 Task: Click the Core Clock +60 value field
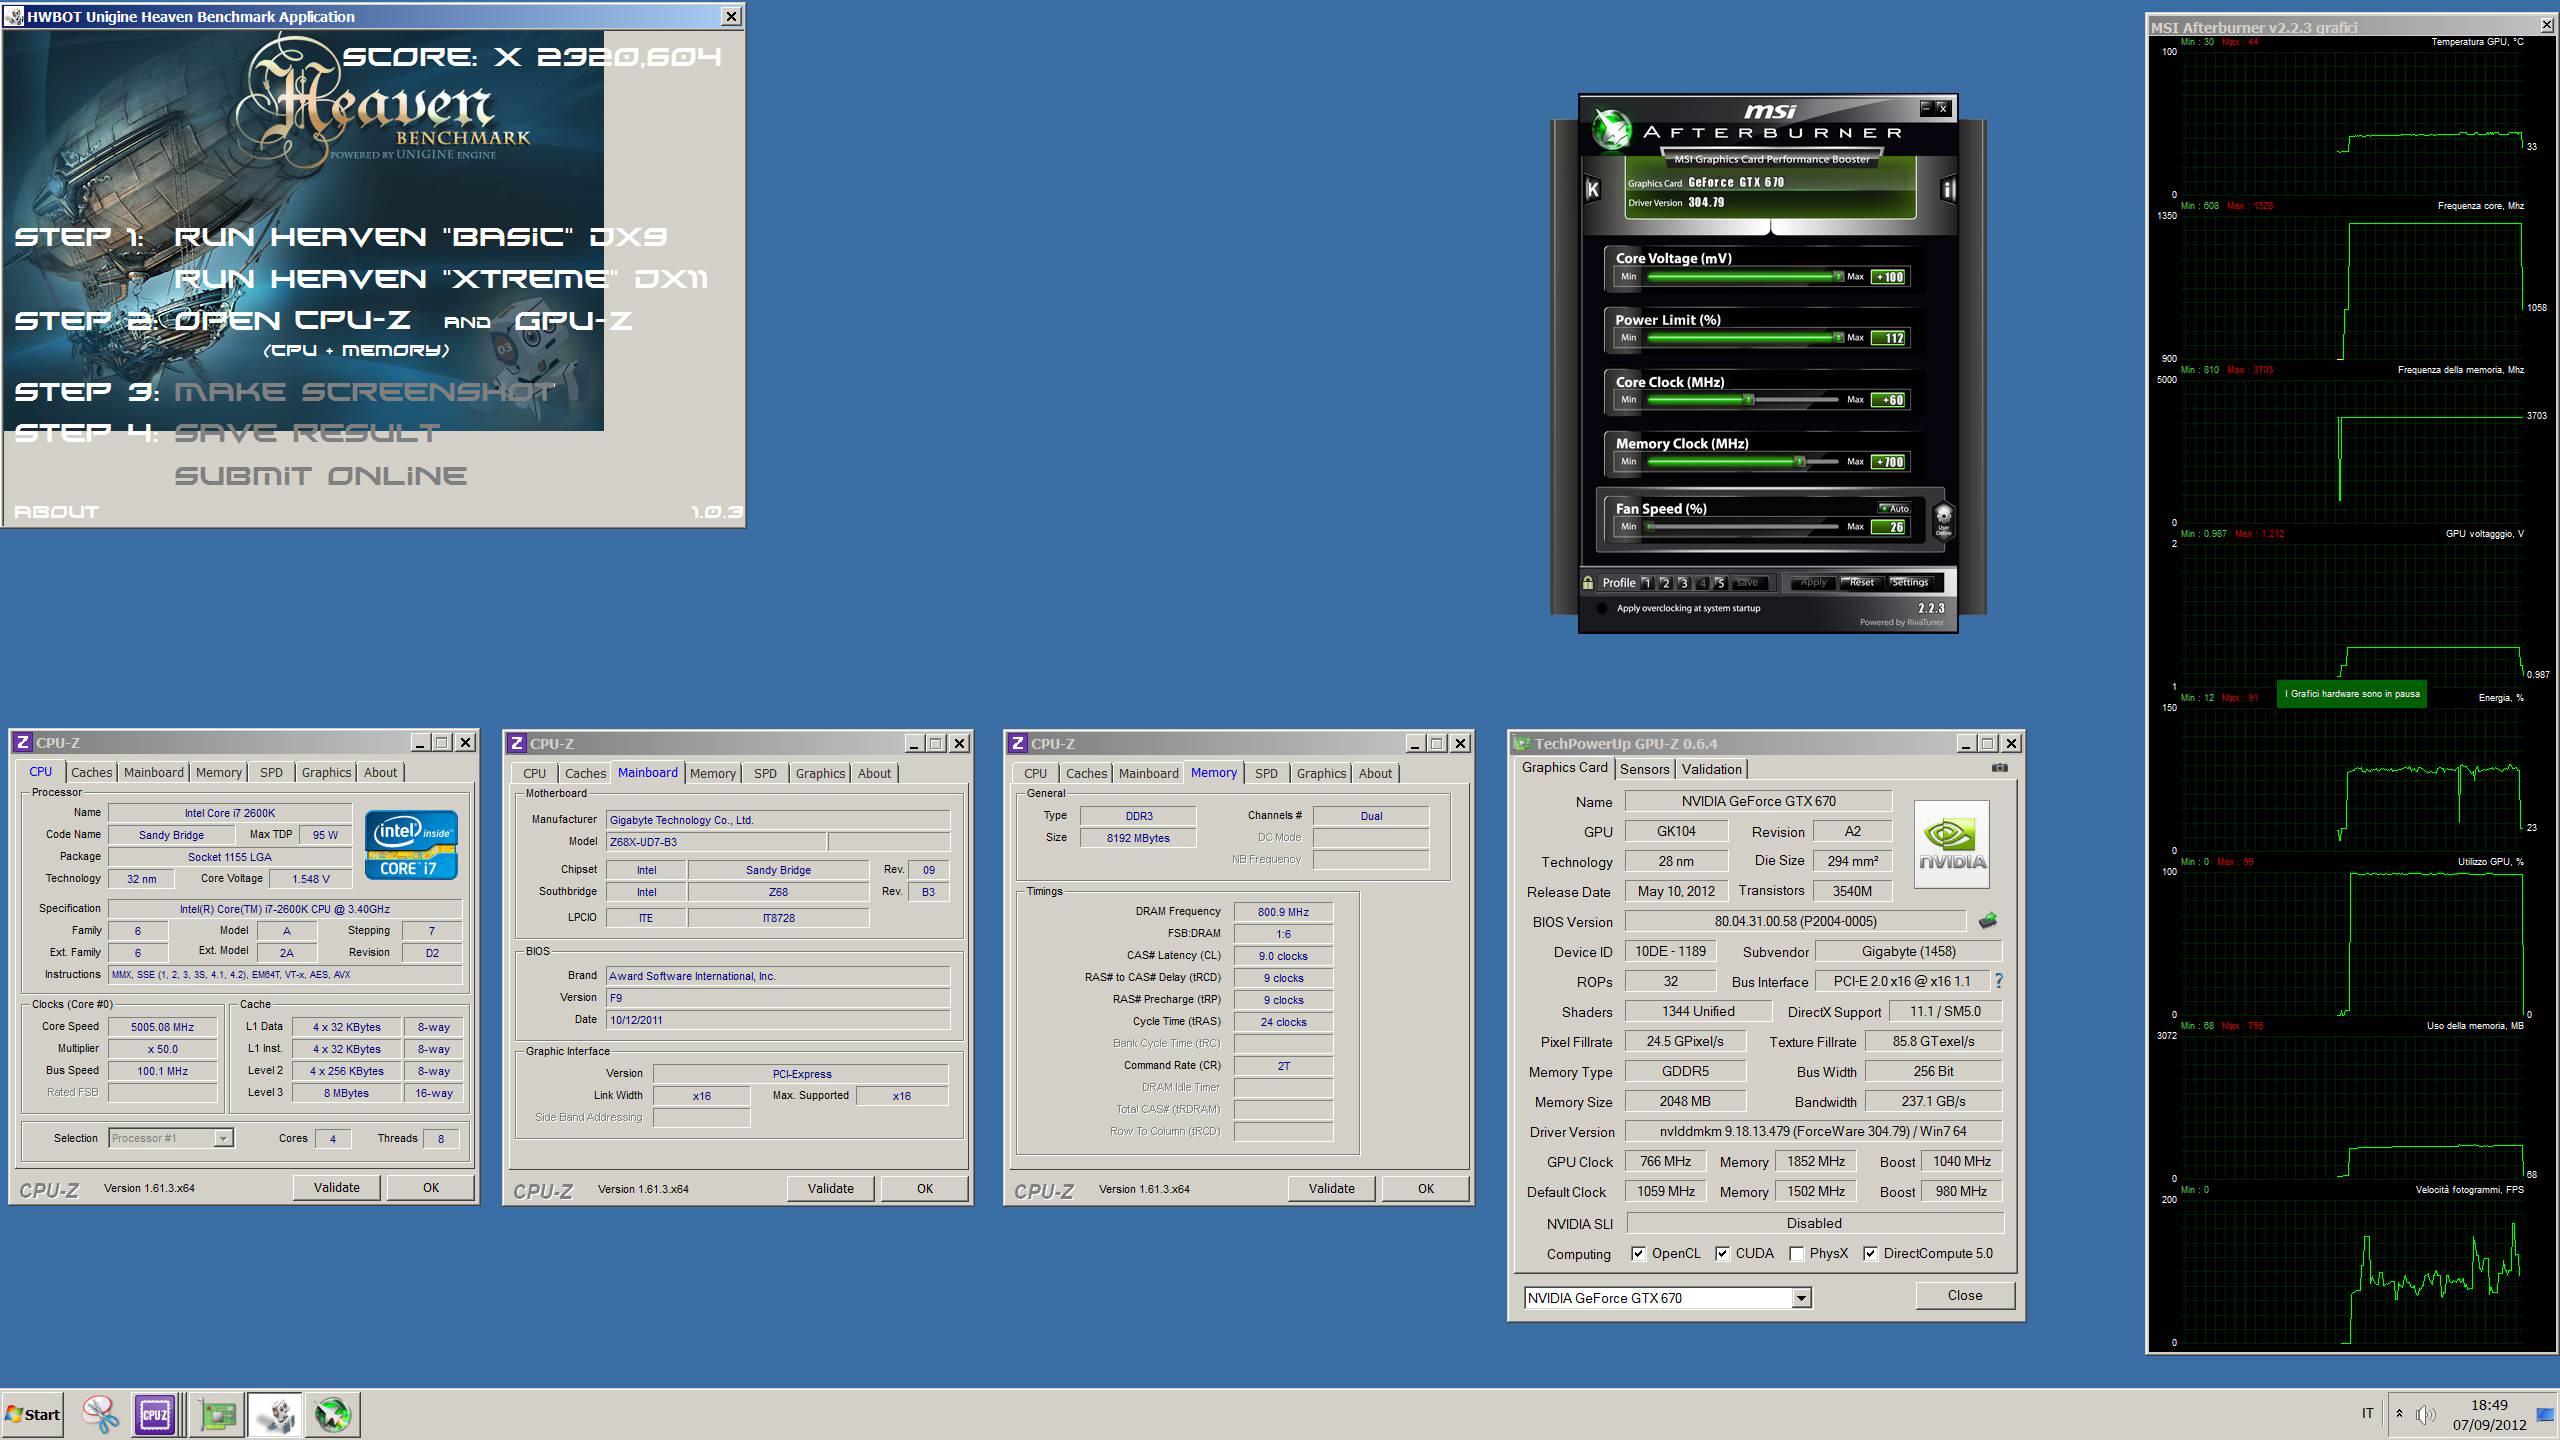click(1888, 400)
